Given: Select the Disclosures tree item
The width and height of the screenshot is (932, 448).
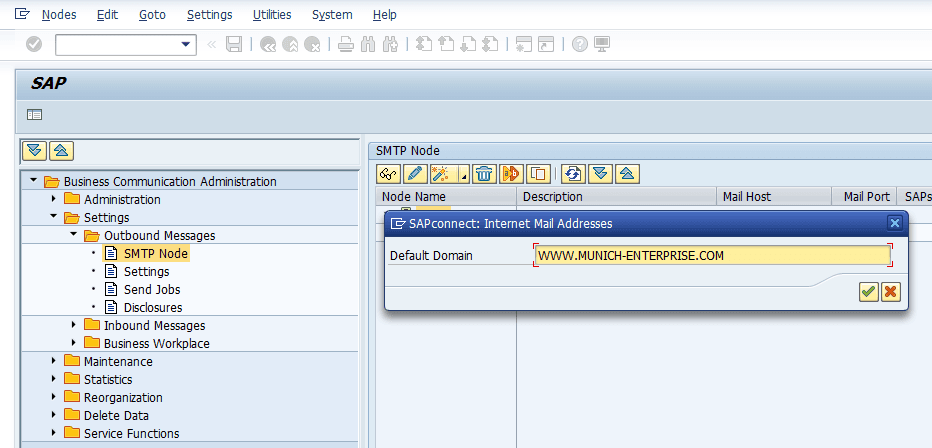Looking at the screenshot, I should [153, 307].
